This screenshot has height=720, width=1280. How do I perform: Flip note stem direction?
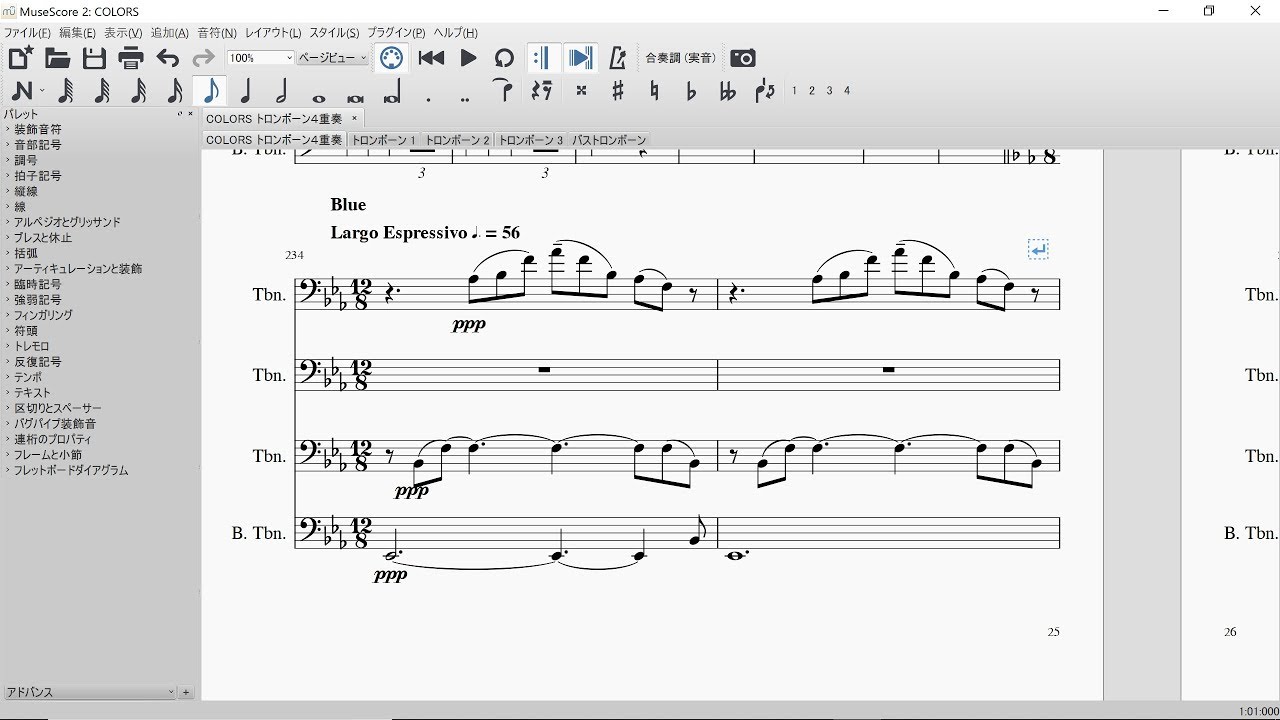765,91
